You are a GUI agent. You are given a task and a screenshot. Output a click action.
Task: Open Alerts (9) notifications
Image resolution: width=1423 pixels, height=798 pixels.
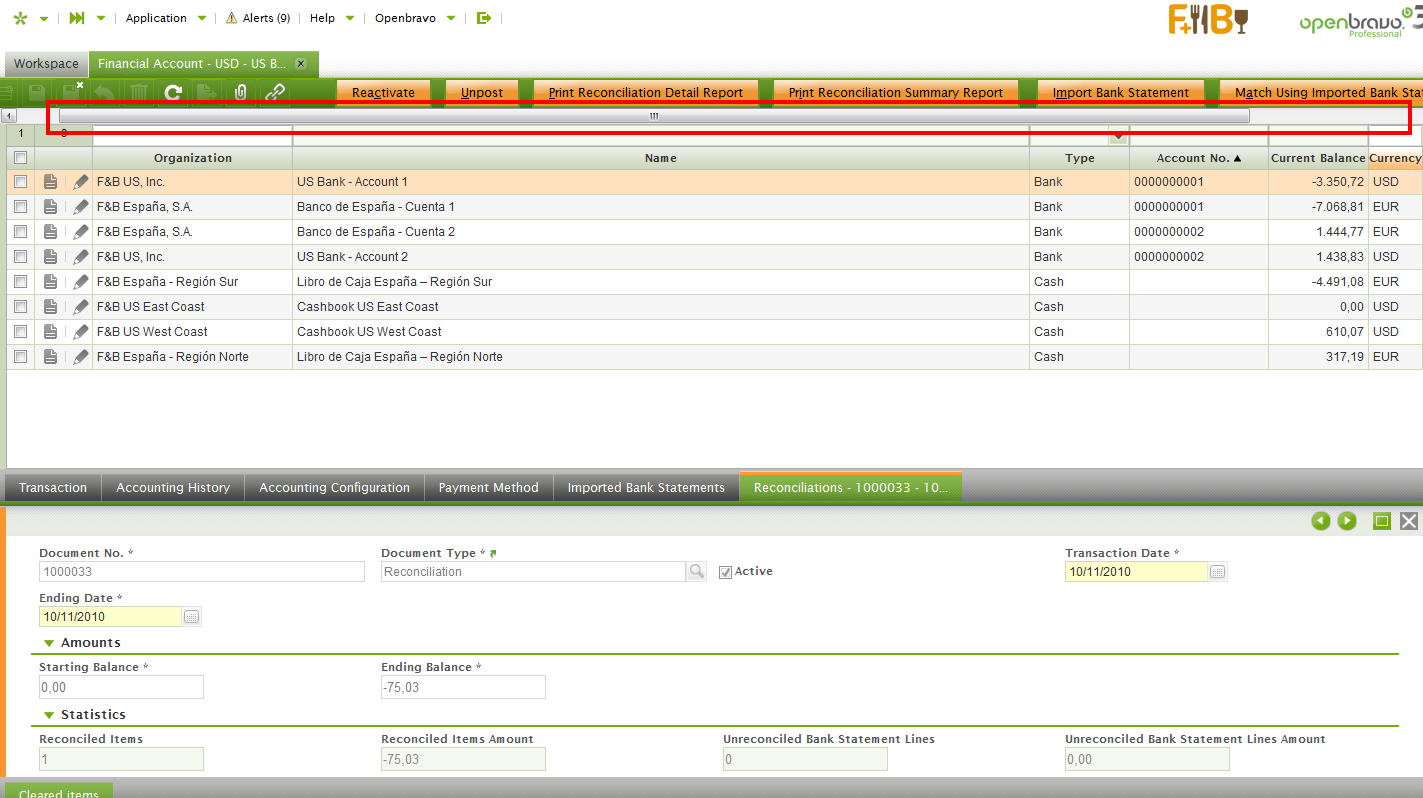[258, 18]
